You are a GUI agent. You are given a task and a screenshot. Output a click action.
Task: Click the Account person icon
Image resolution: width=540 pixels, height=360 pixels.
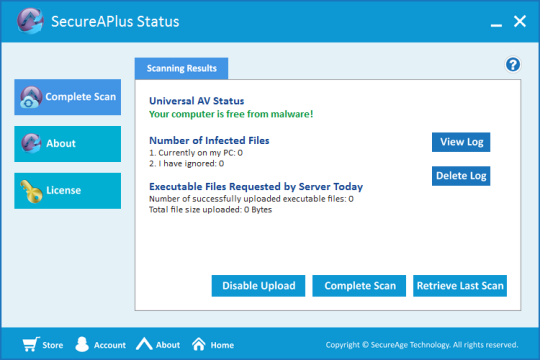pyautogui.click(x=82, y=344)
